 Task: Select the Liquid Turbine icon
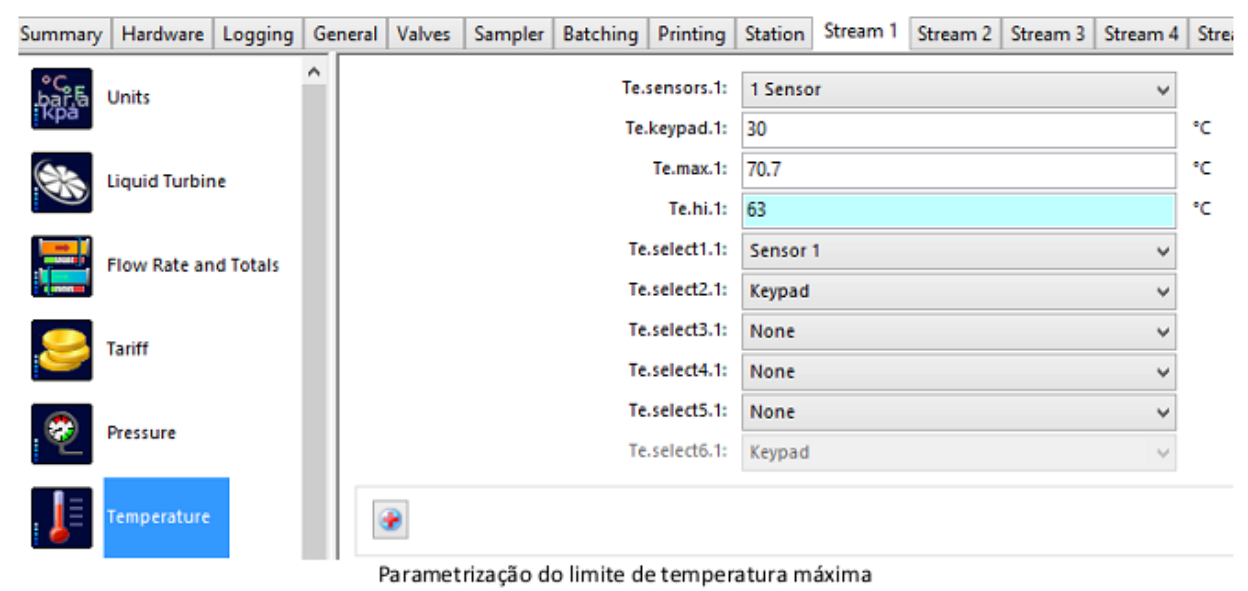pos(62,182)
